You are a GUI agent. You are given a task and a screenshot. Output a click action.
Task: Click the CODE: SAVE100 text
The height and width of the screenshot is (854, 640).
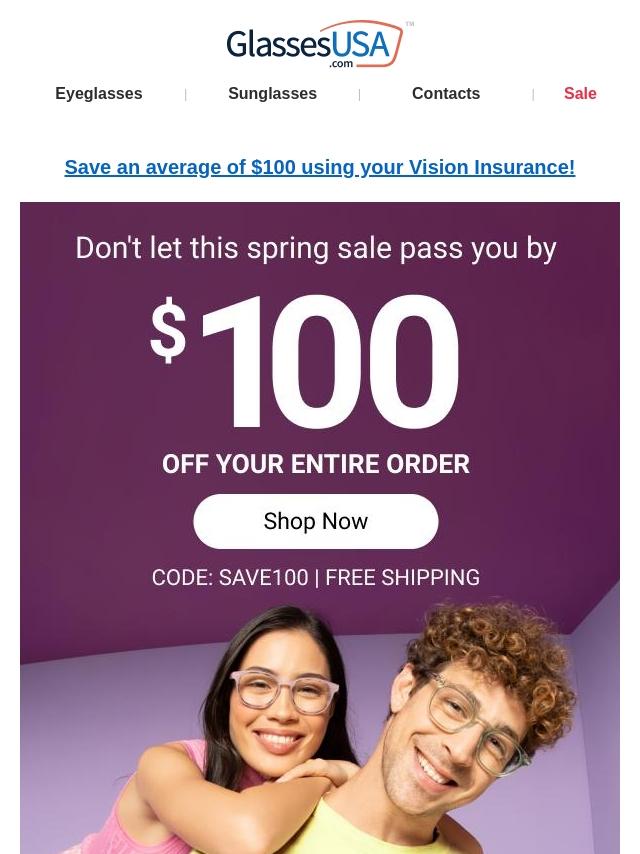pos(230,577)
